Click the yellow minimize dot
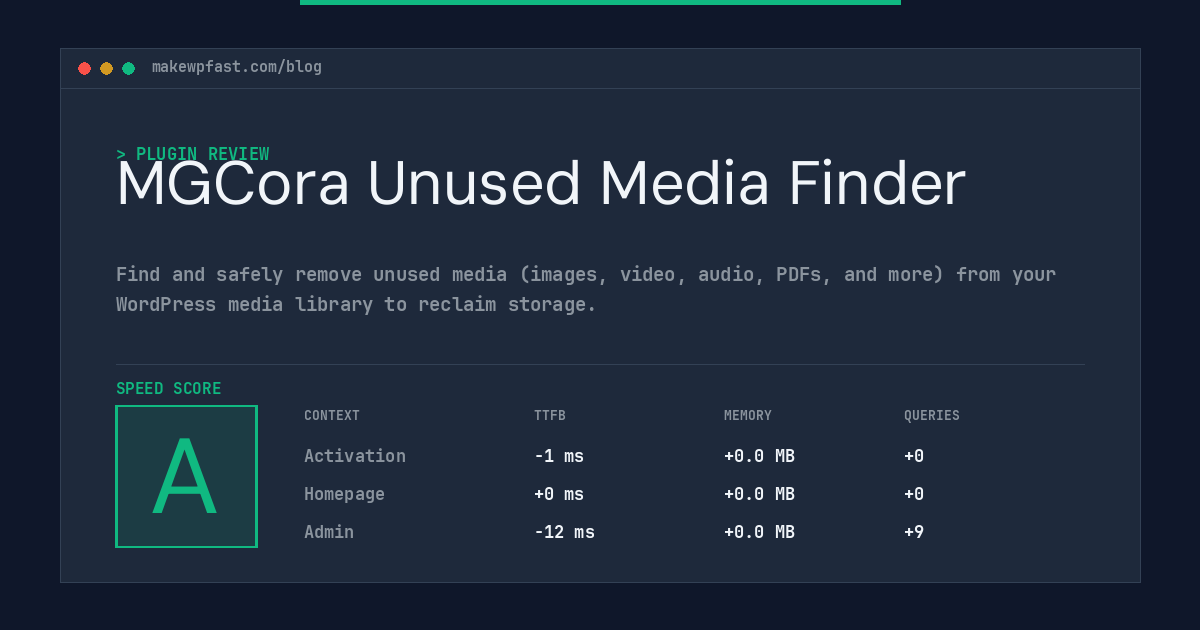 coord(106,68)
